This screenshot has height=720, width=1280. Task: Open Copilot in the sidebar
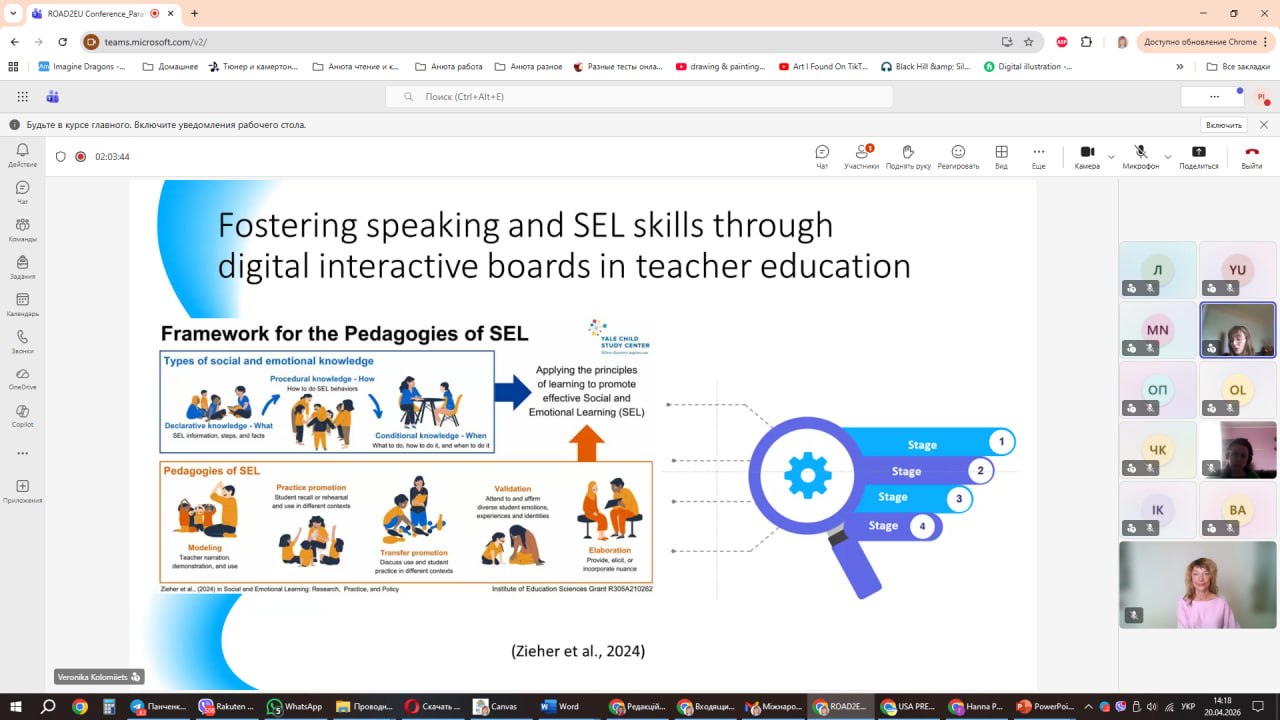click(22, 415)
